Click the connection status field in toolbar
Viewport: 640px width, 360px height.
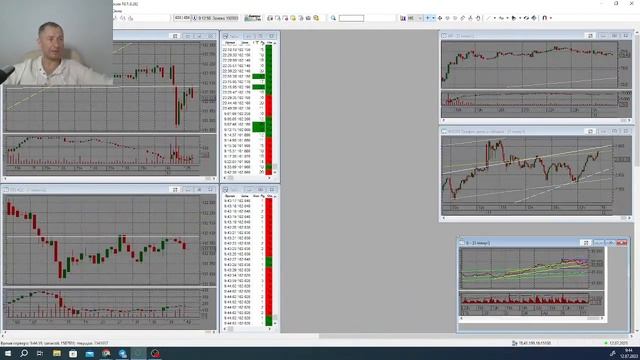click(x=216, y=18)
